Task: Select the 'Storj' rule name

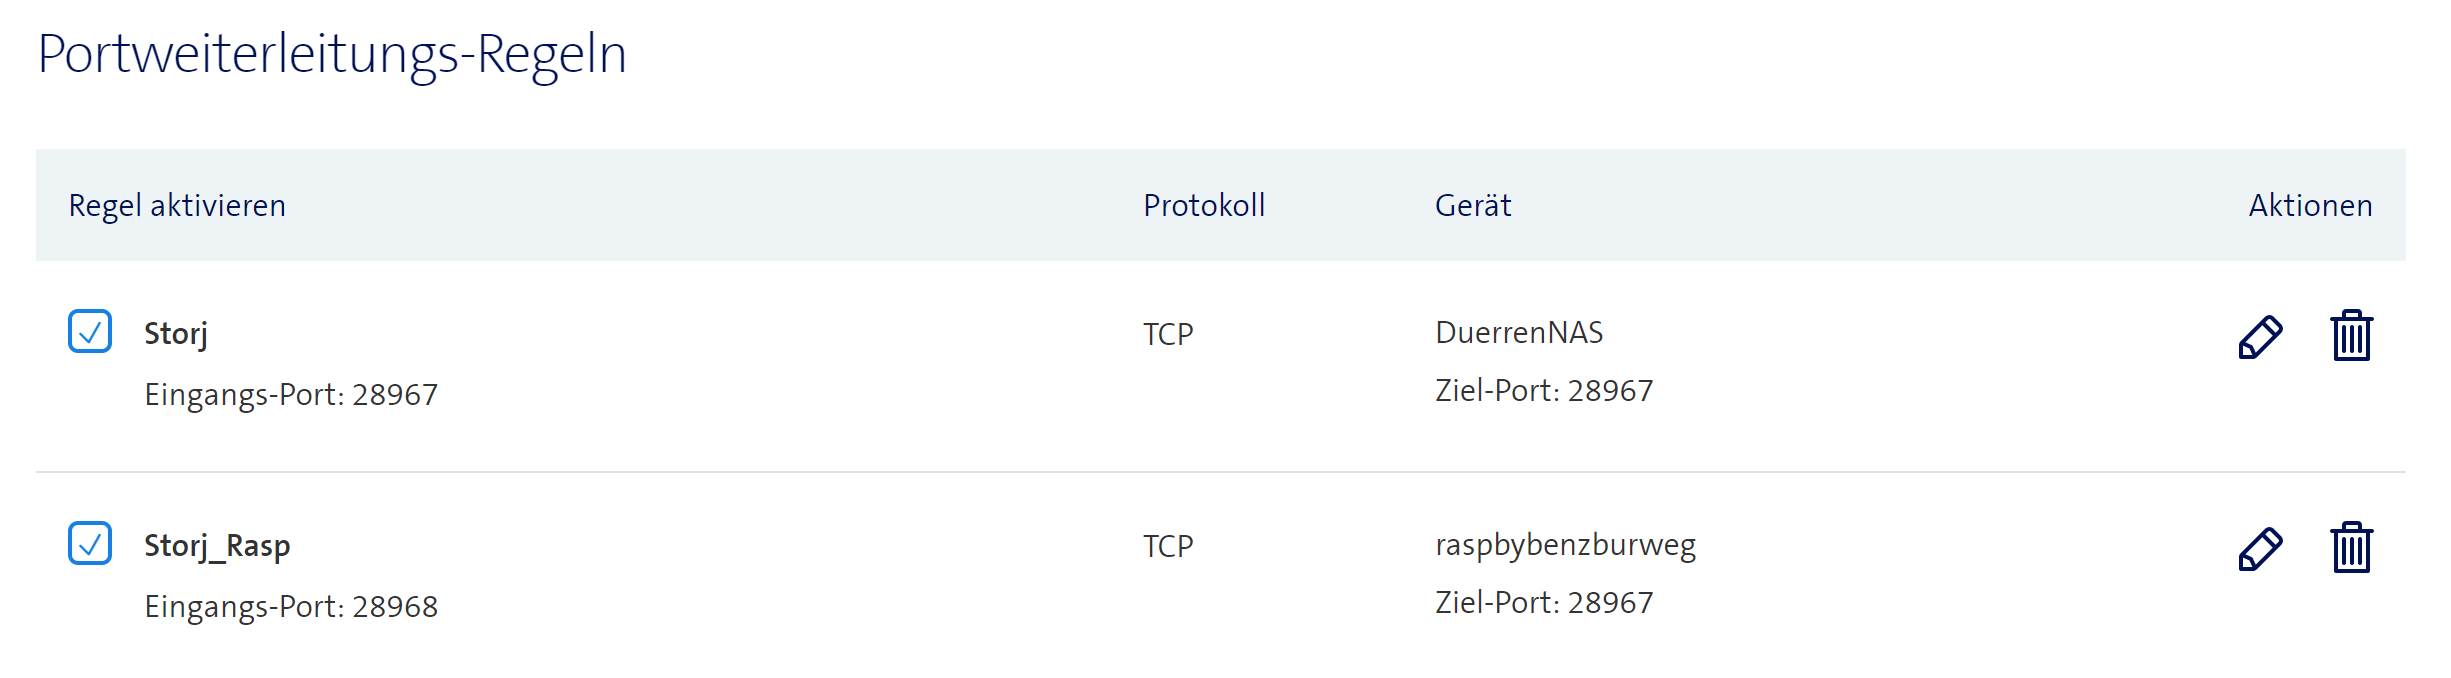Action: point(176,334)
